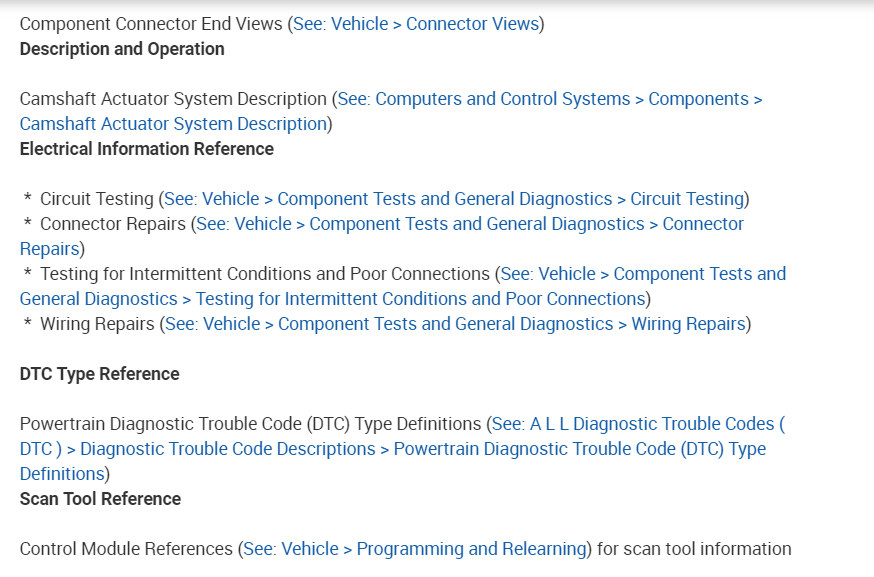
Task: Follow the Testing for Intermittent Conditions link
Action: click(642, 274)
